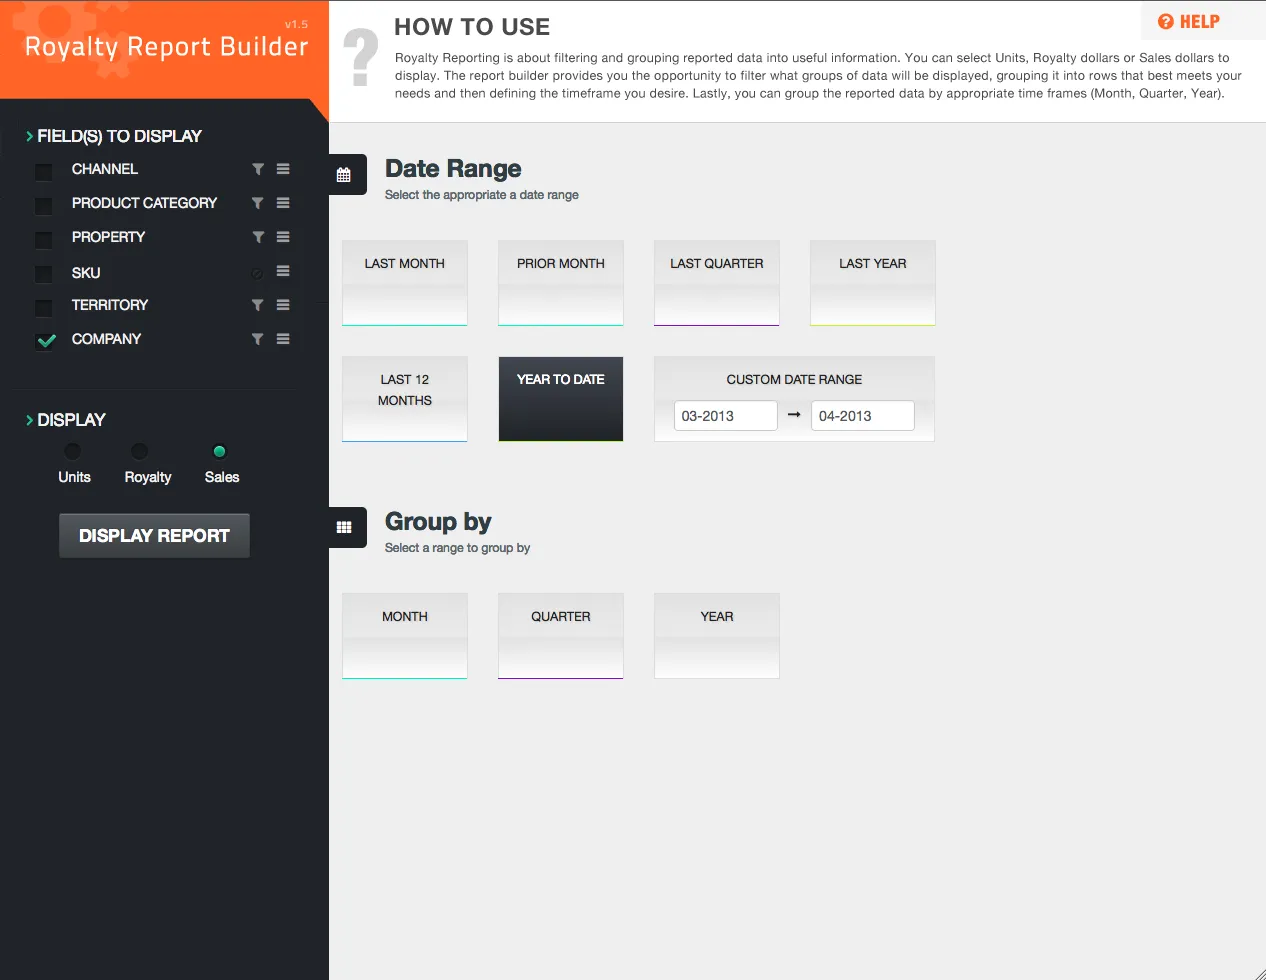Screen dimensions: 1266x980
Task: Choose the Prior Month date range
Action: [x=561, y=283]
